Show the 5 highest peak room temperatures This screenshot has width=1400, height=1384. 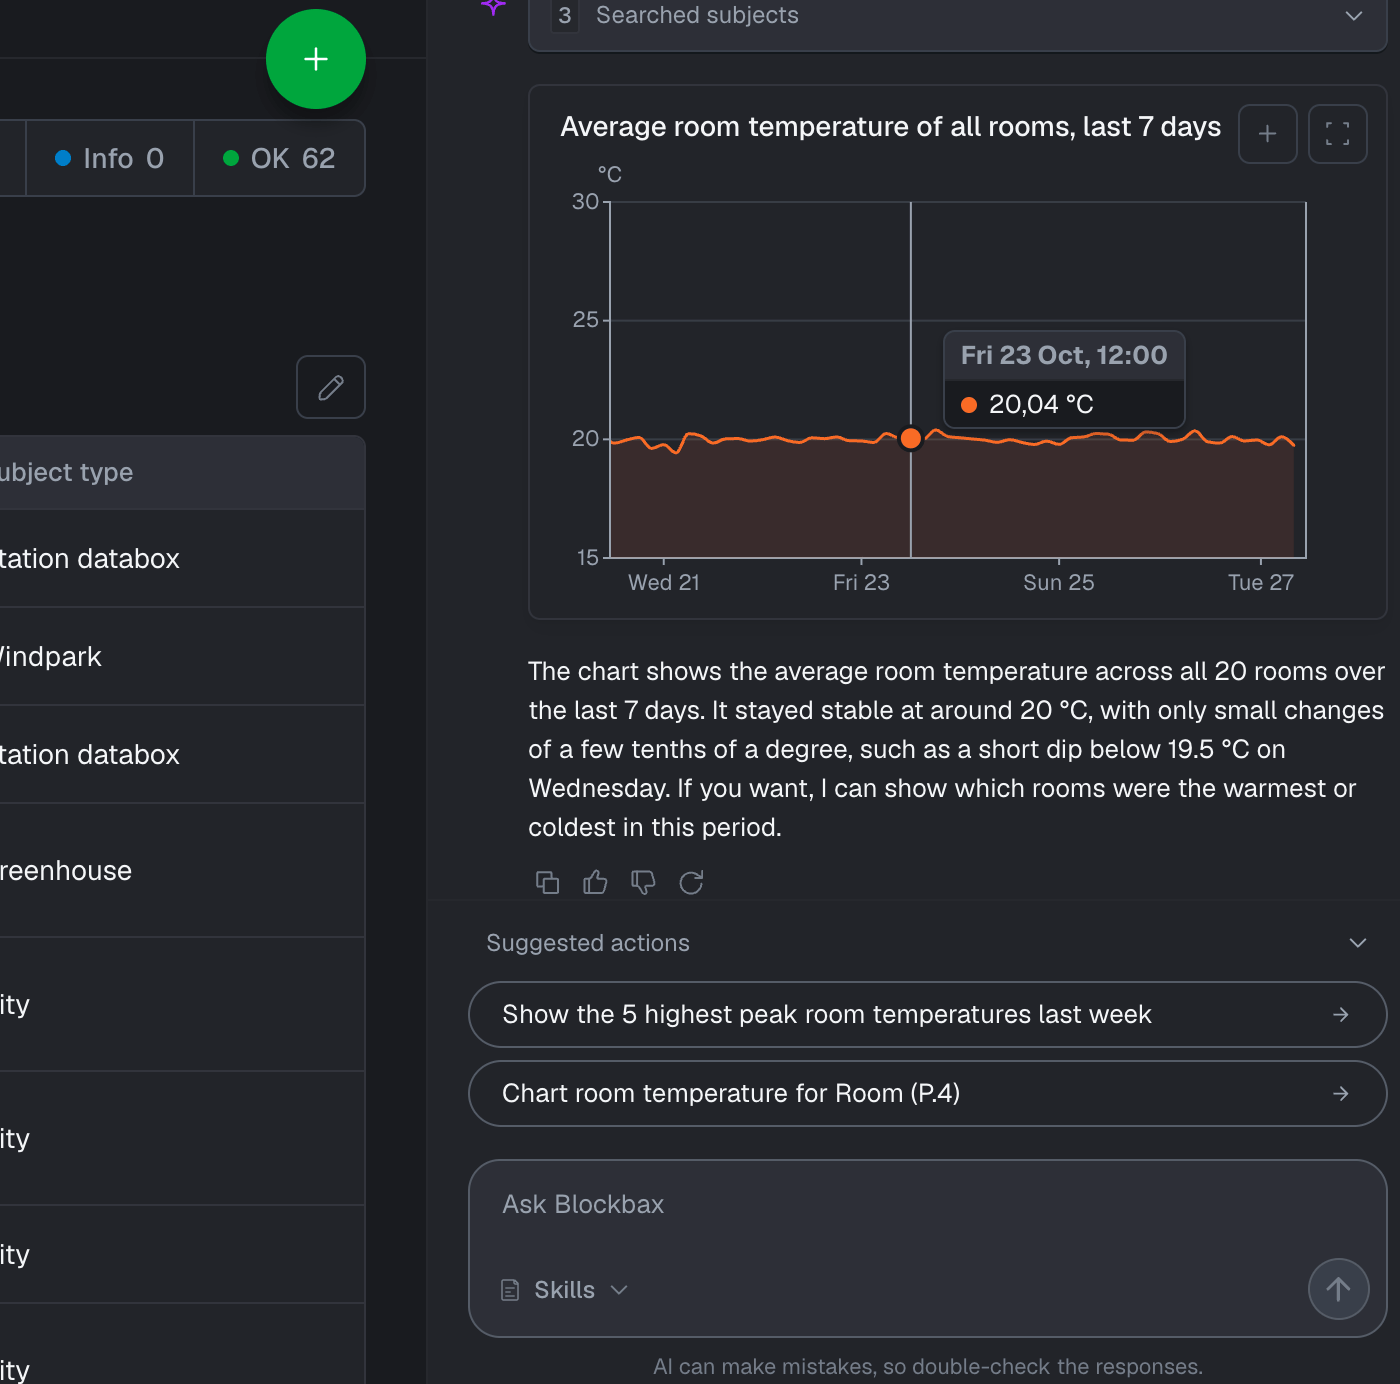927,1014
